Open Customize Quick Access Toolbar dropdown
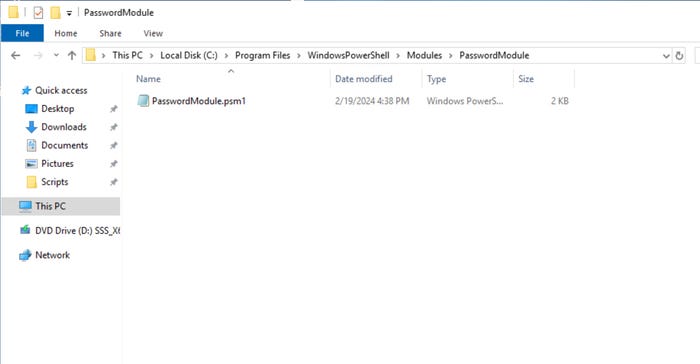The height and width of the screenshot is (364, 700). [69, 13]
